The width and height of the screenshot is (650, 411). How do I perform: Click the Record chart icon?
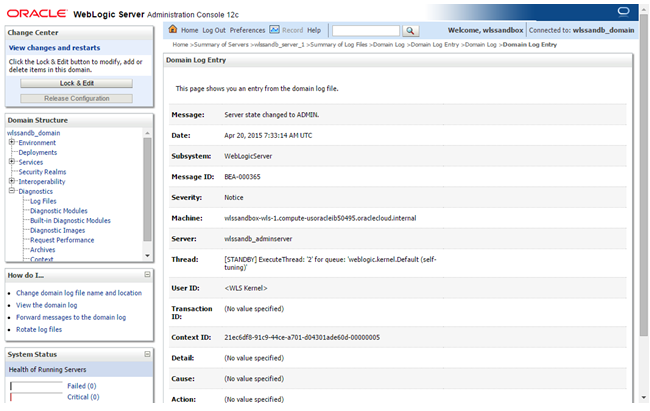(274, 29)
